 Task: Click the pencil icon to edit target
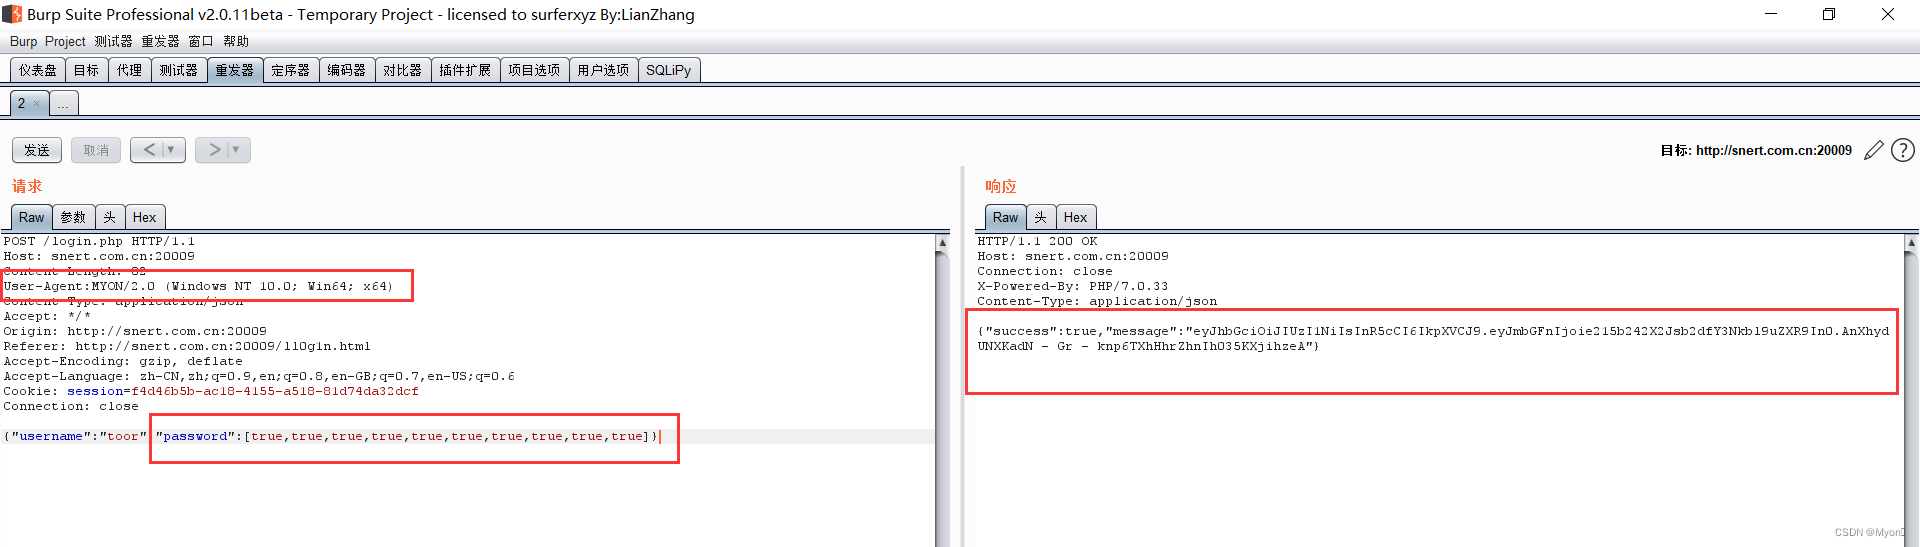pos(1873,150)
